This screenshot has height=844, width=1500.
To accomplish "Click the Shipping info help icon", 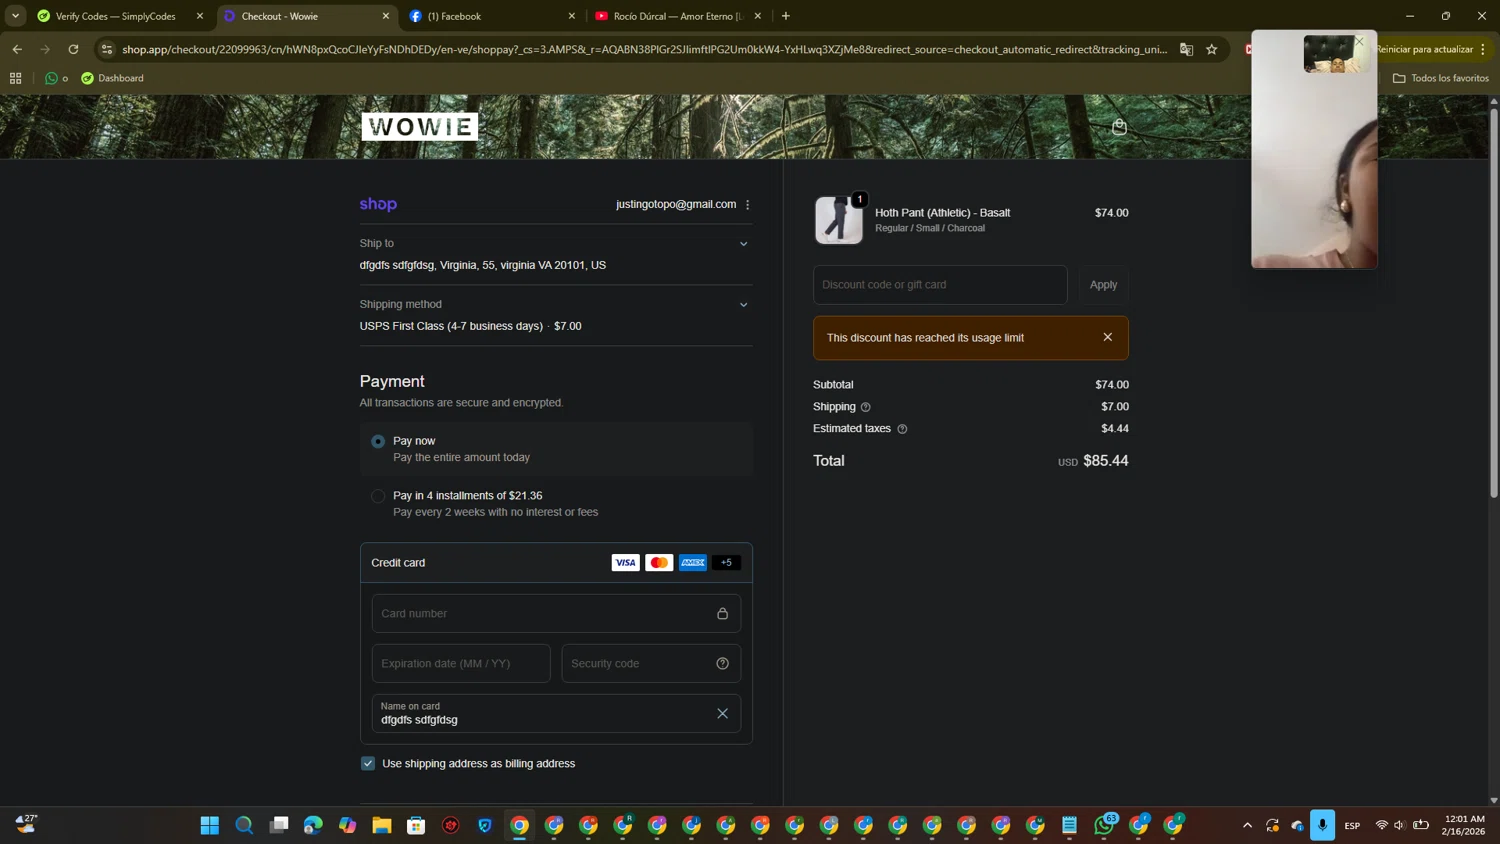I will tap(866, 407).
